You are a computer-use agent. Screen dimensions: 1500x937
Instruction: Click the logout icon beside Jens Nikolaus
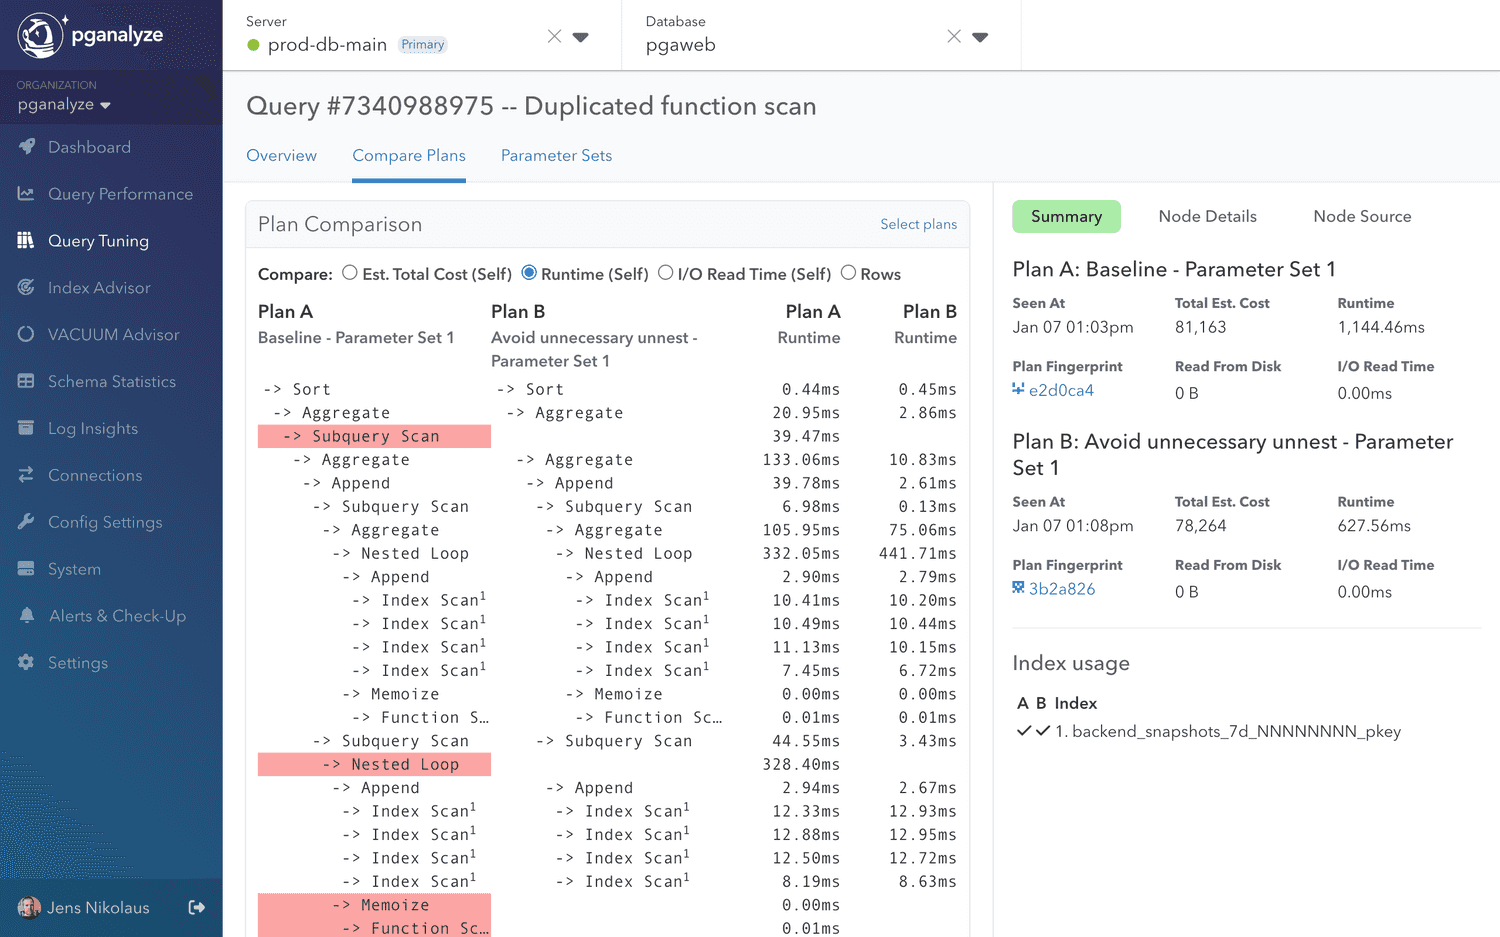point(197,907)
